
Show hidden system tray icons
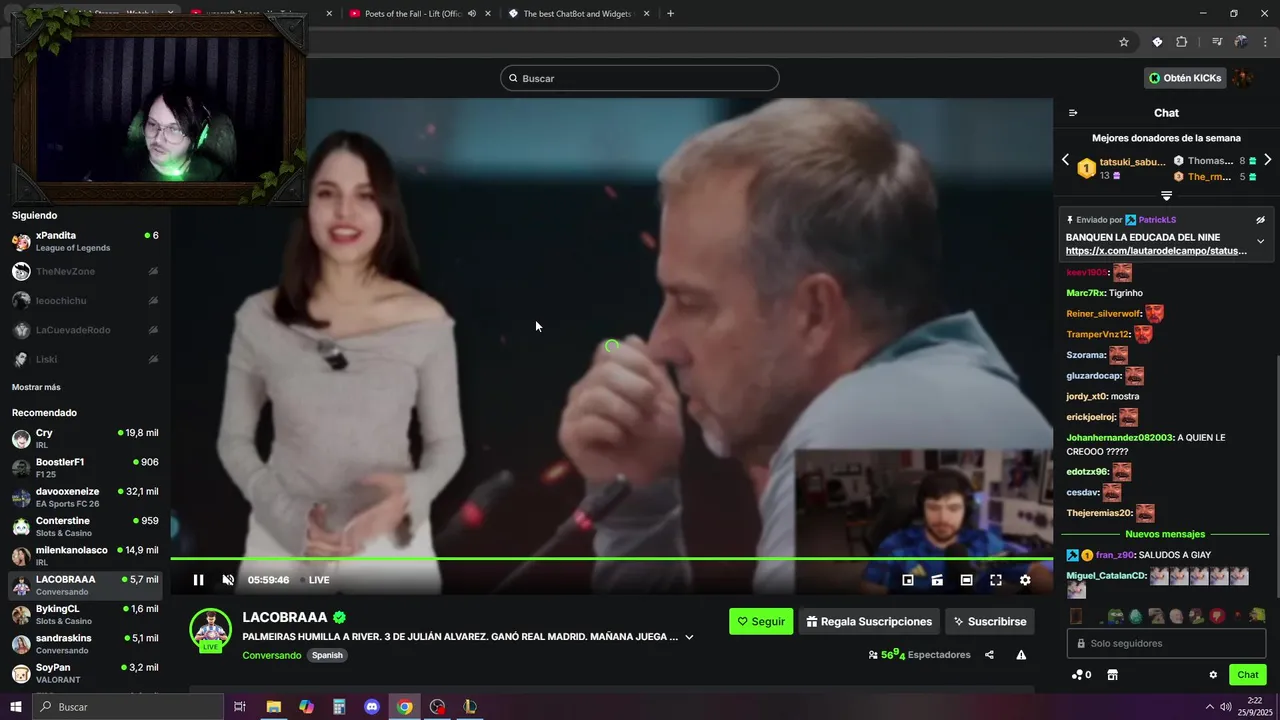[x=1209, y=707]
